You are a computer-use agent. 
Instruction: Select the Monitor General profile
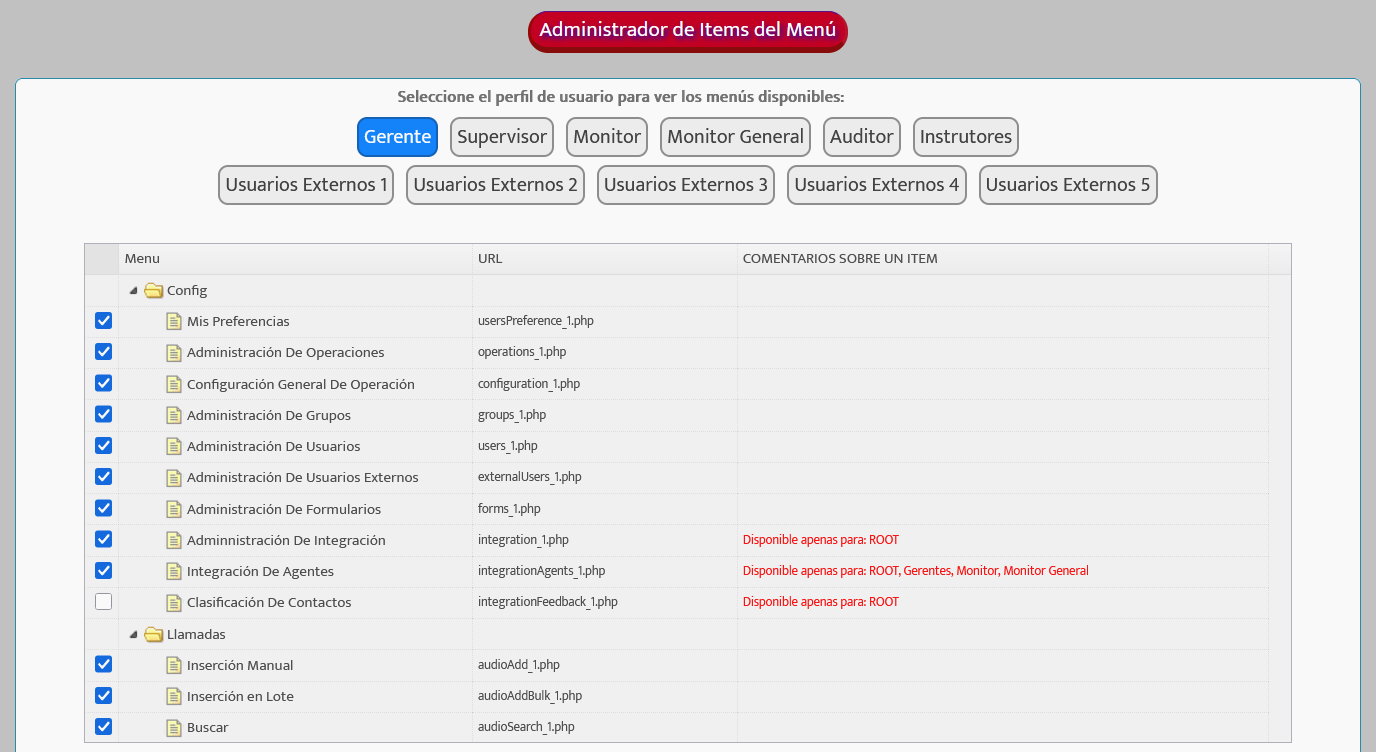[x=735, y=137]
